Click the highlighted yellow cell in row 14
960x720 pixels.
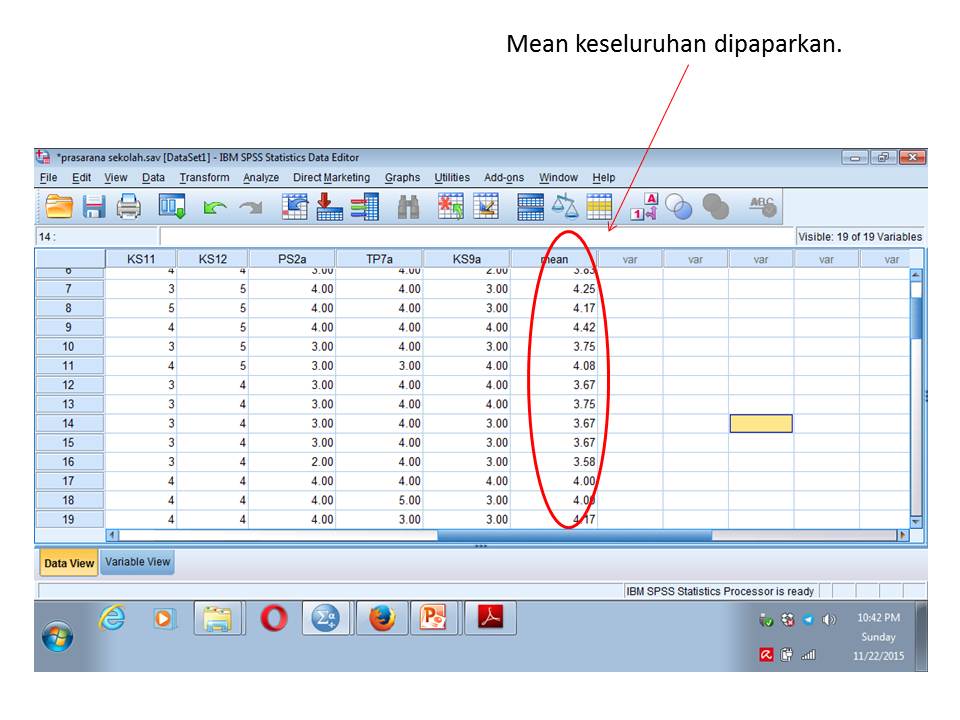pyautogui.click(x=761, y=424)
